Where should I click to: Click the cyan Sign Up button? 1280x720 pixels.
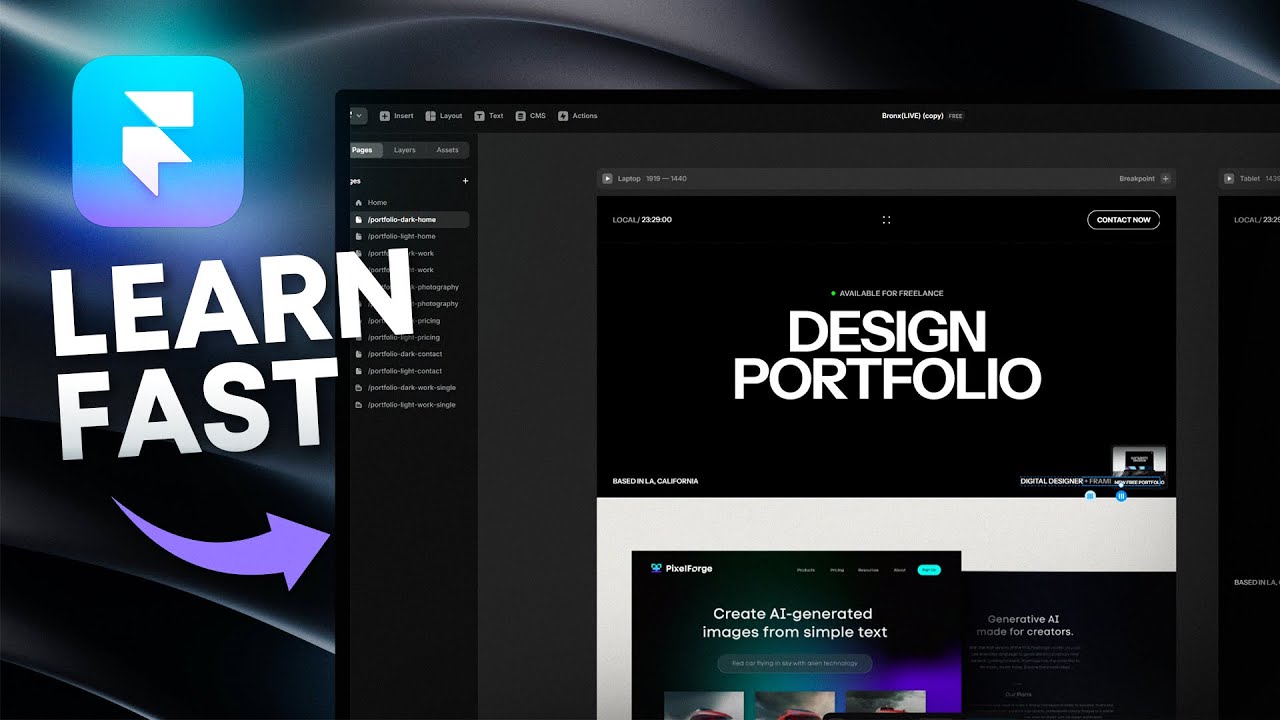tap(929, 570)
